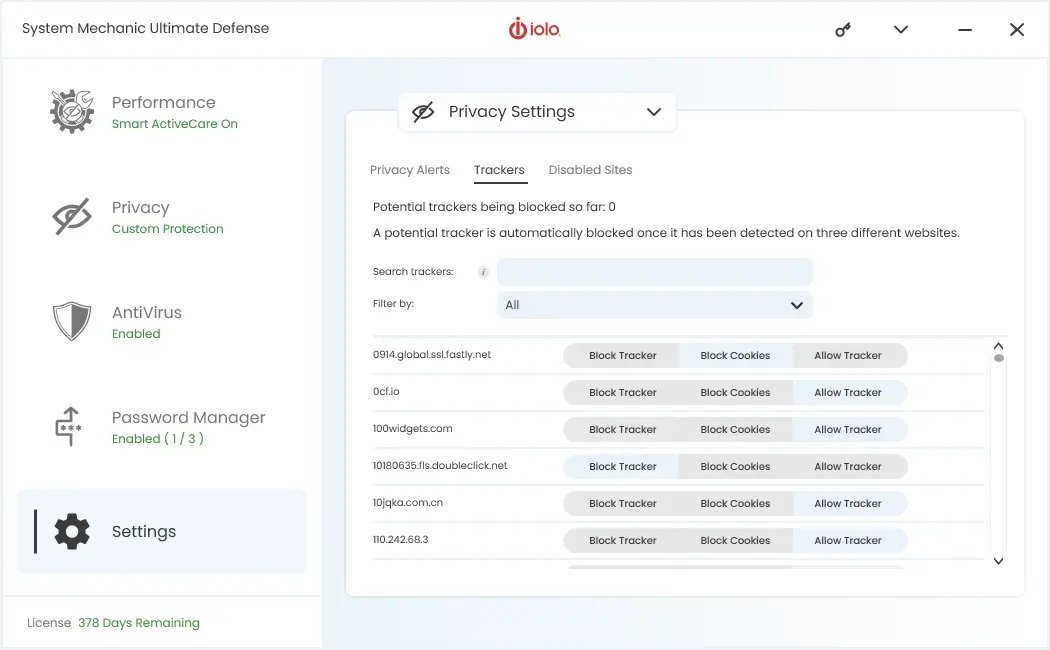This screenshot has width=1050, height=650.
Task: Set 0914.global.ssl.fastly.net to Block Tracker
Action: pyautogui.click(x=622, y=356)
